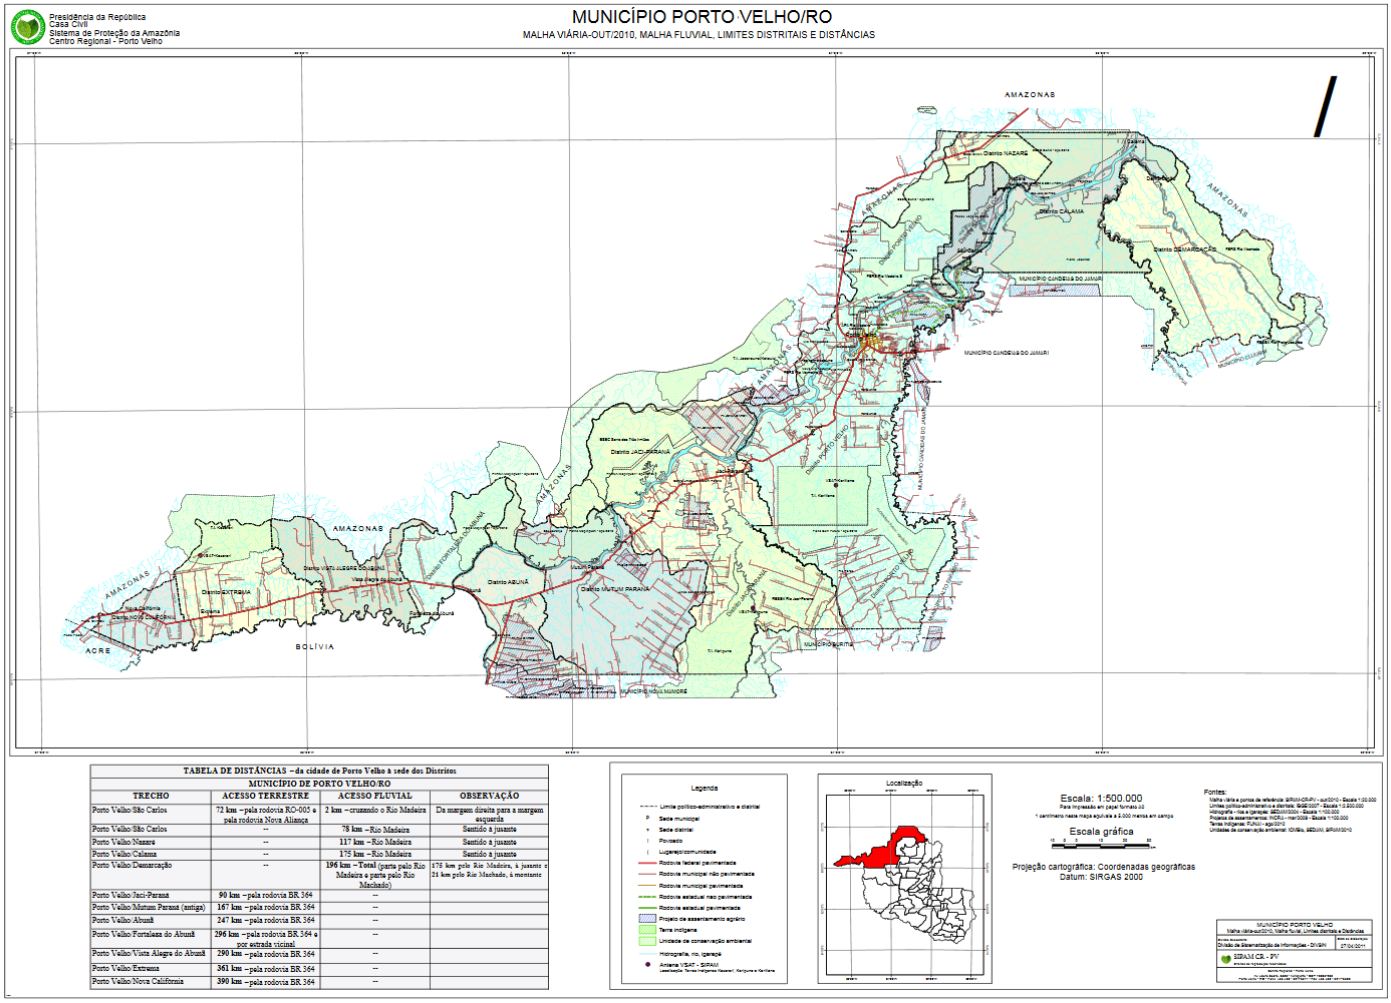Click the 'Porto Velho/Jaci-Paraná' table row label
Image resolution: width=1391 pixels, height=1003 pixels.
[131, 895]
